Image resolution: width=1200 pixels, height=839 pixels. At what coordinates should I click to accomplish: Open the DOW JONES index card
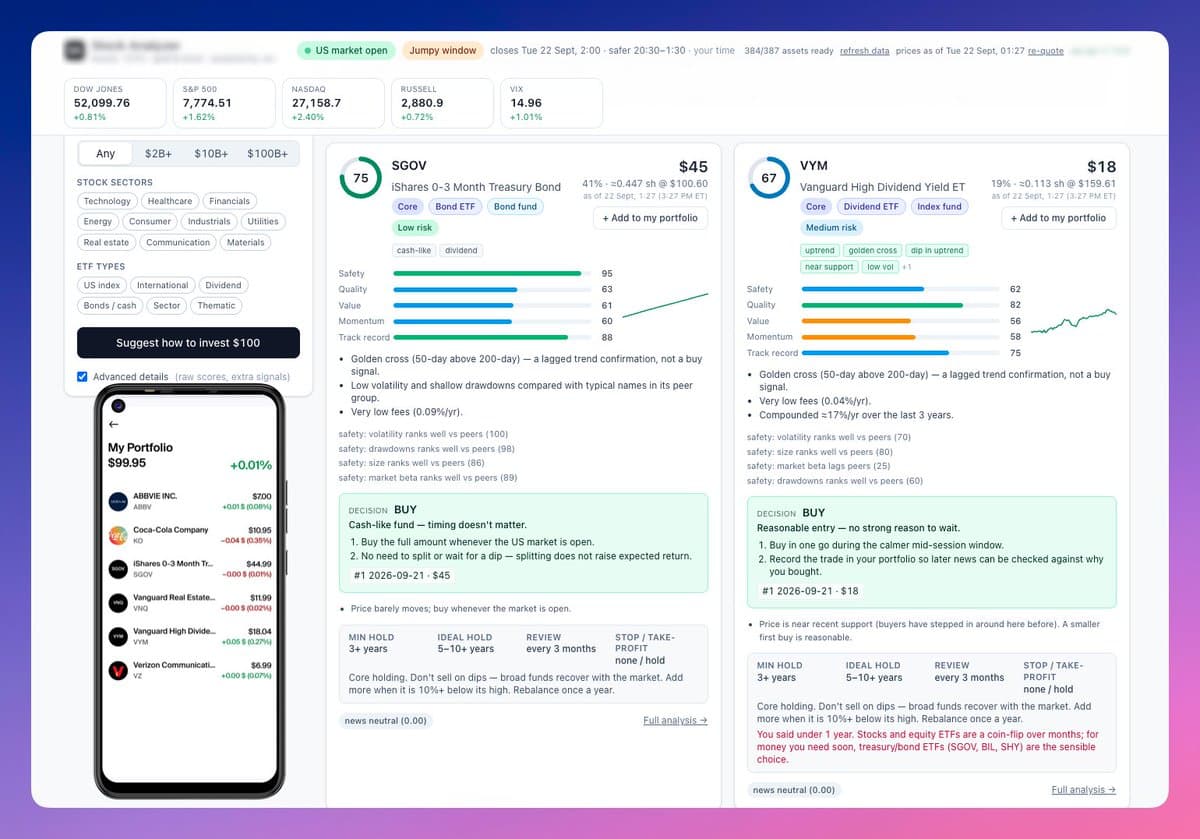click(116, 103)
